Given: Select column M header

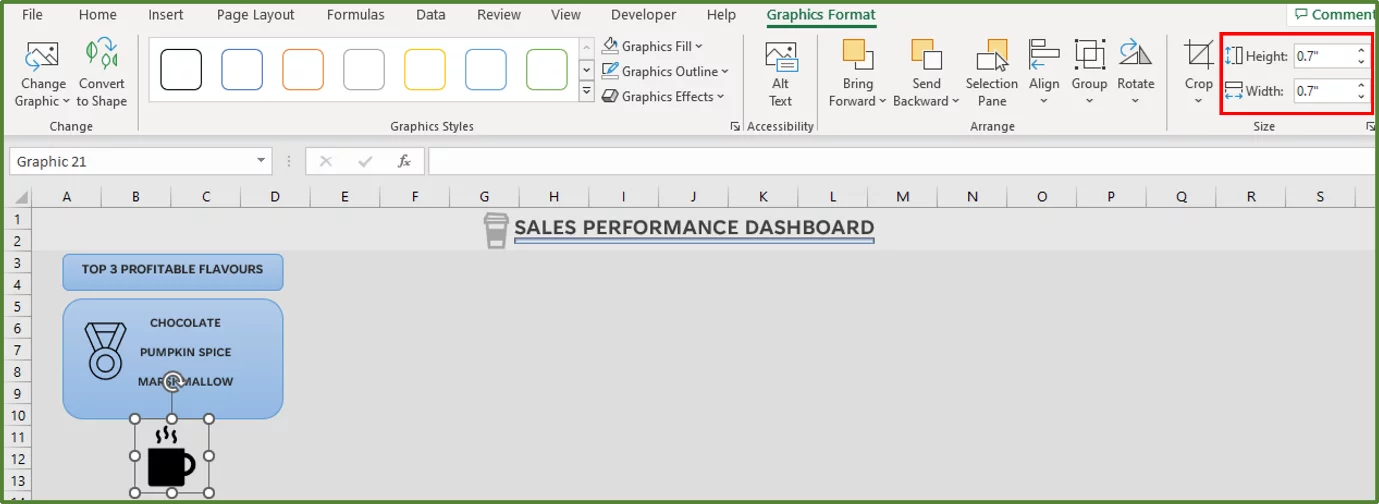Looking at the screenshot, I should coord(902,197).
